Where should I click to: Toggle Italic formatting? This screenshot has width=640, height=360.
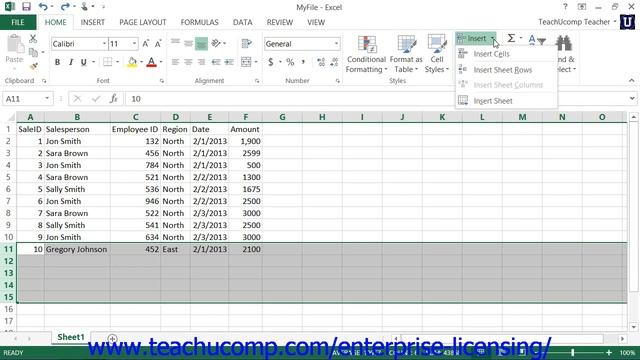tap(71, 62)
